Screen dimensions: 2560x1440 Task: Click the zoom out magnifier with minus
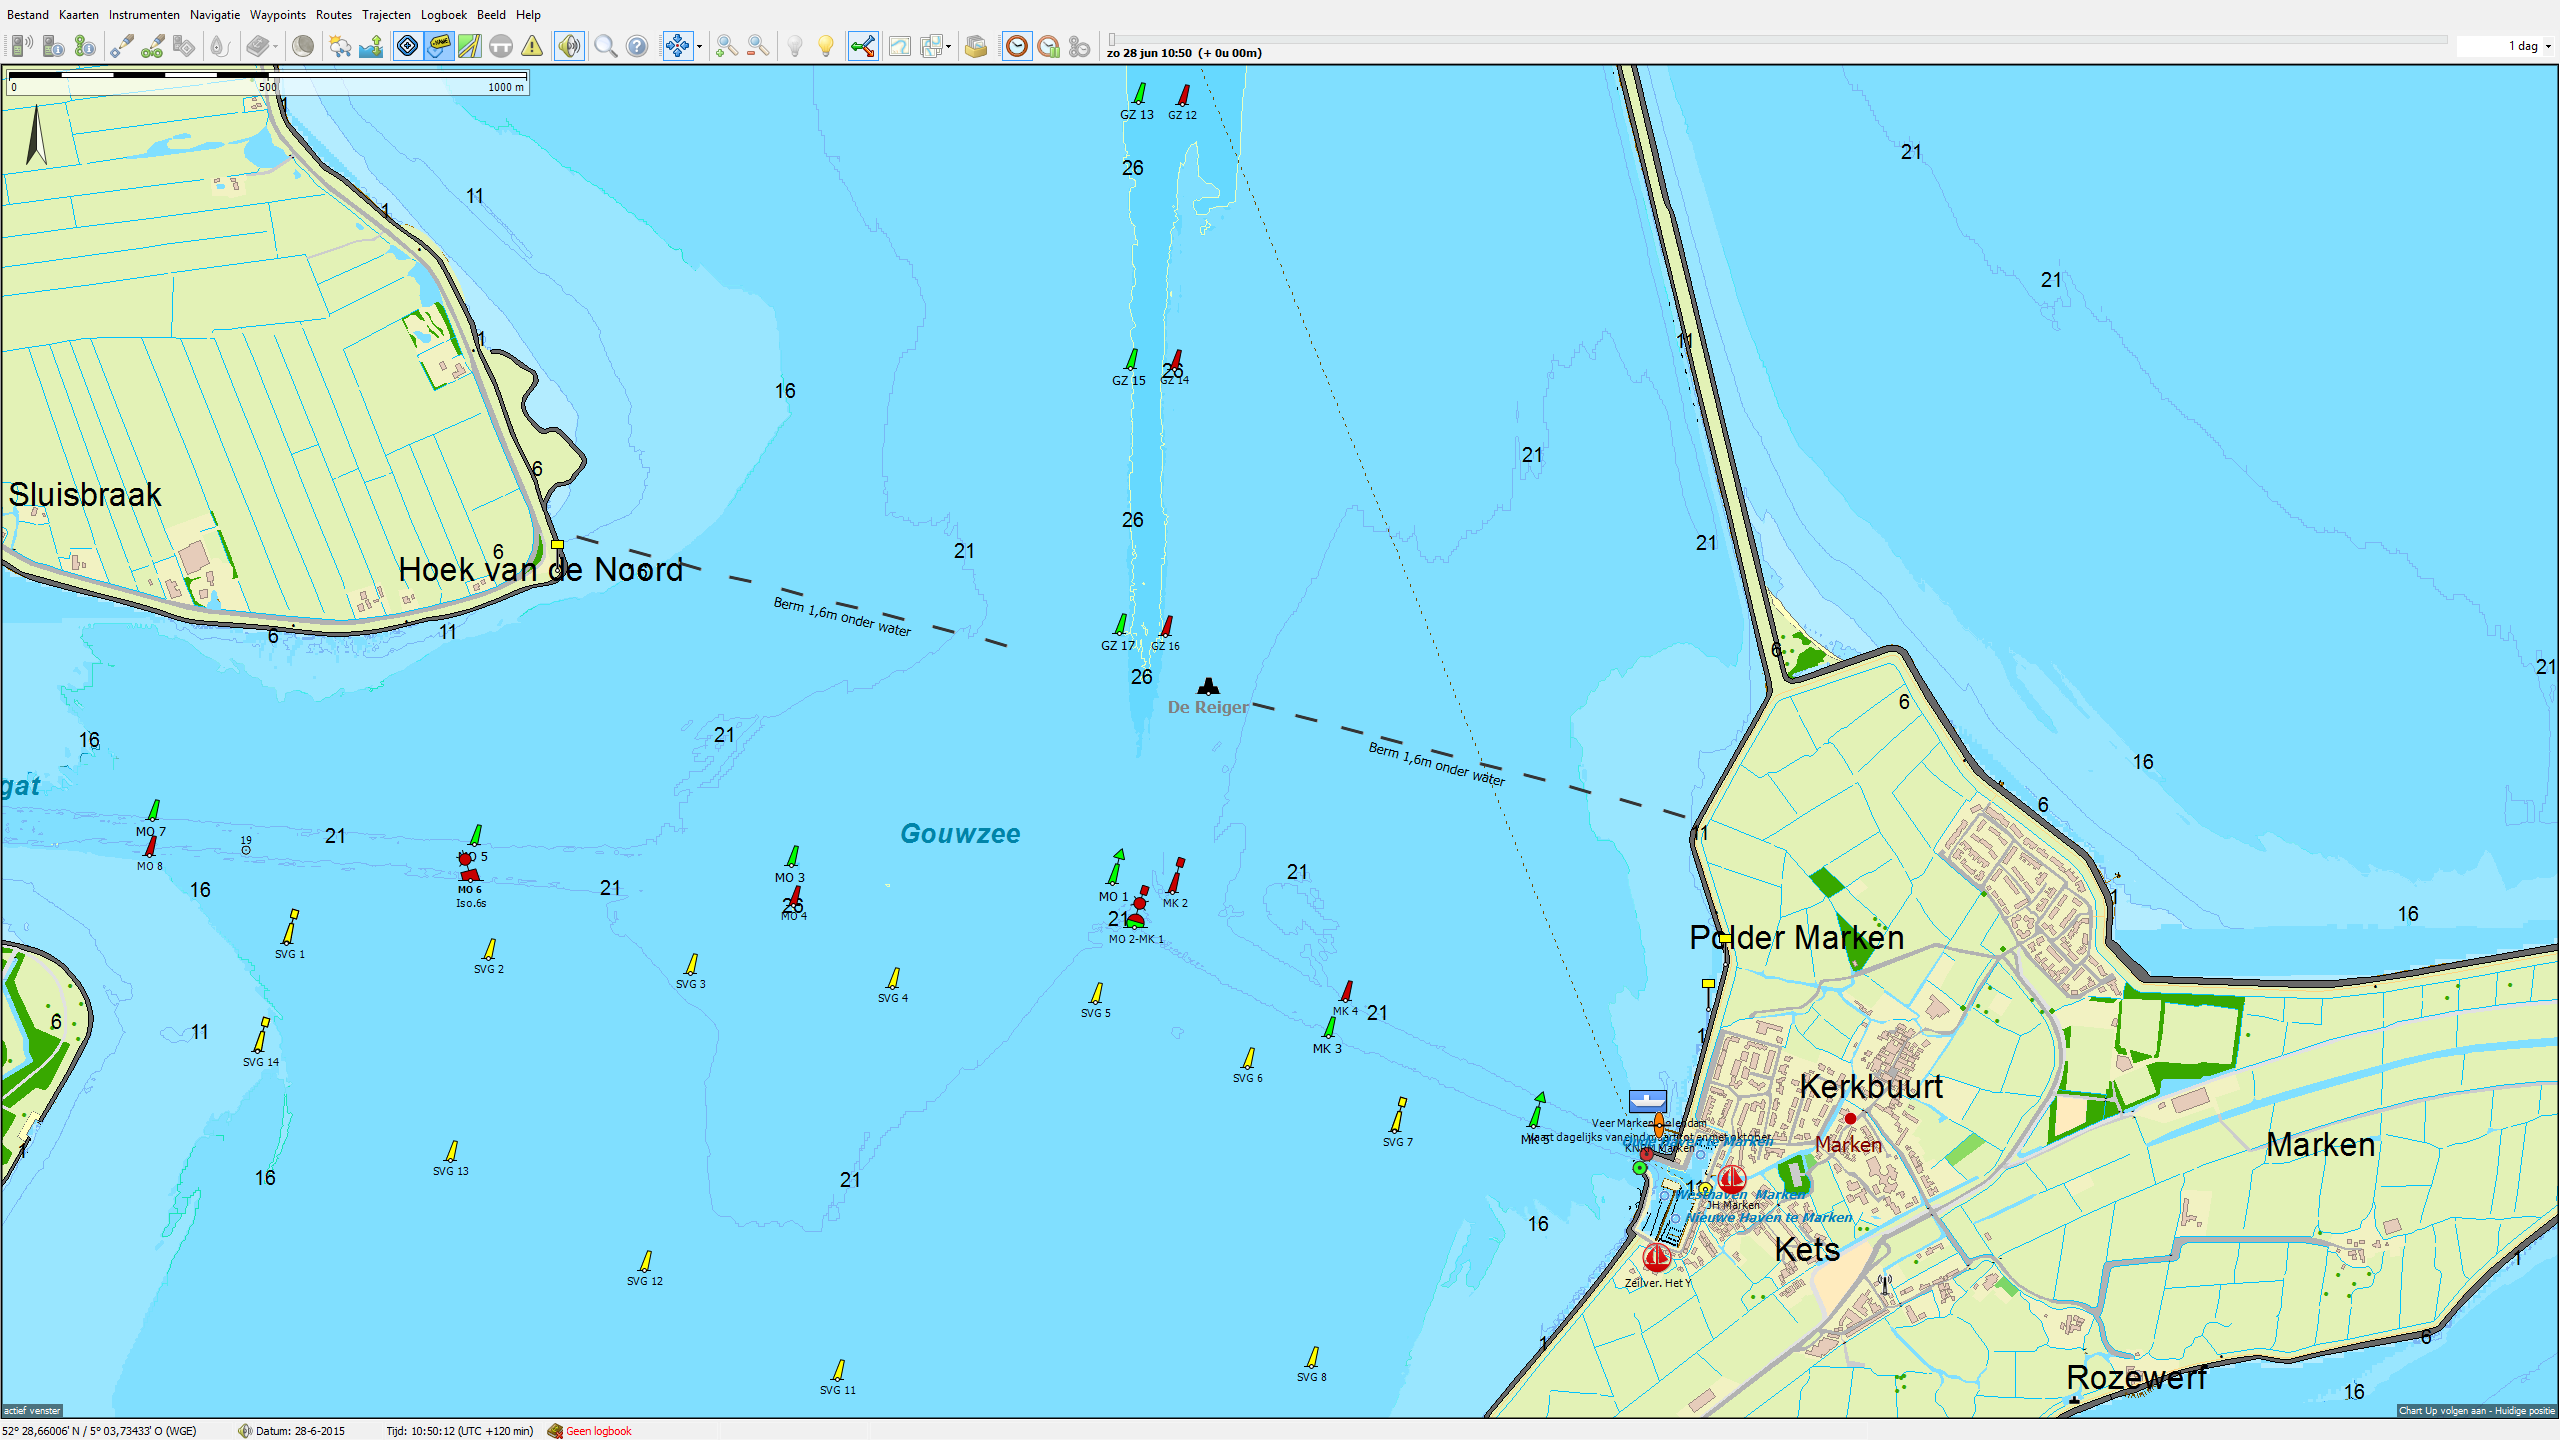[758, 46]
